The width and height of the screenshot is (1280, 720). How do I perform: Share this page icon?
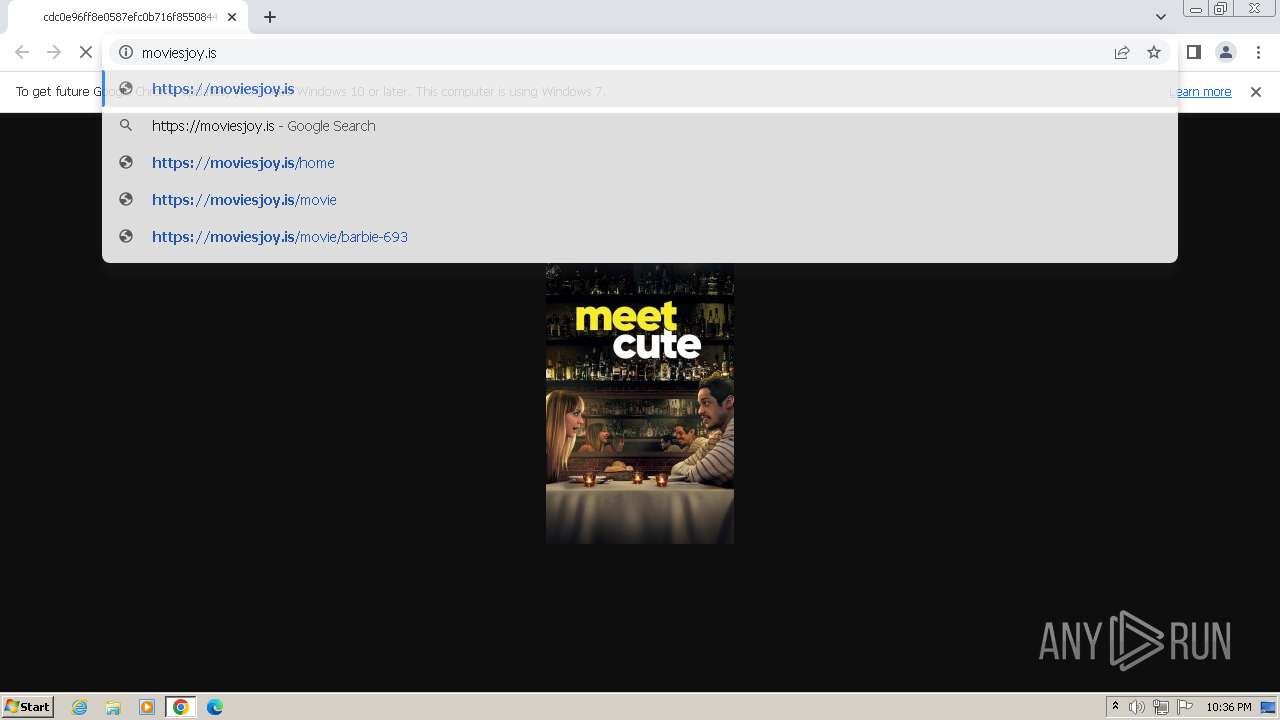pos(1122,52)
